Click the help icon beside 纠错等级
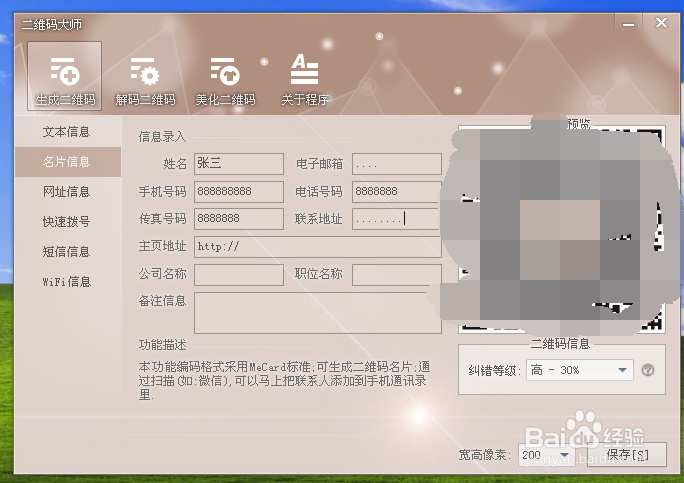 coord(648,370)
